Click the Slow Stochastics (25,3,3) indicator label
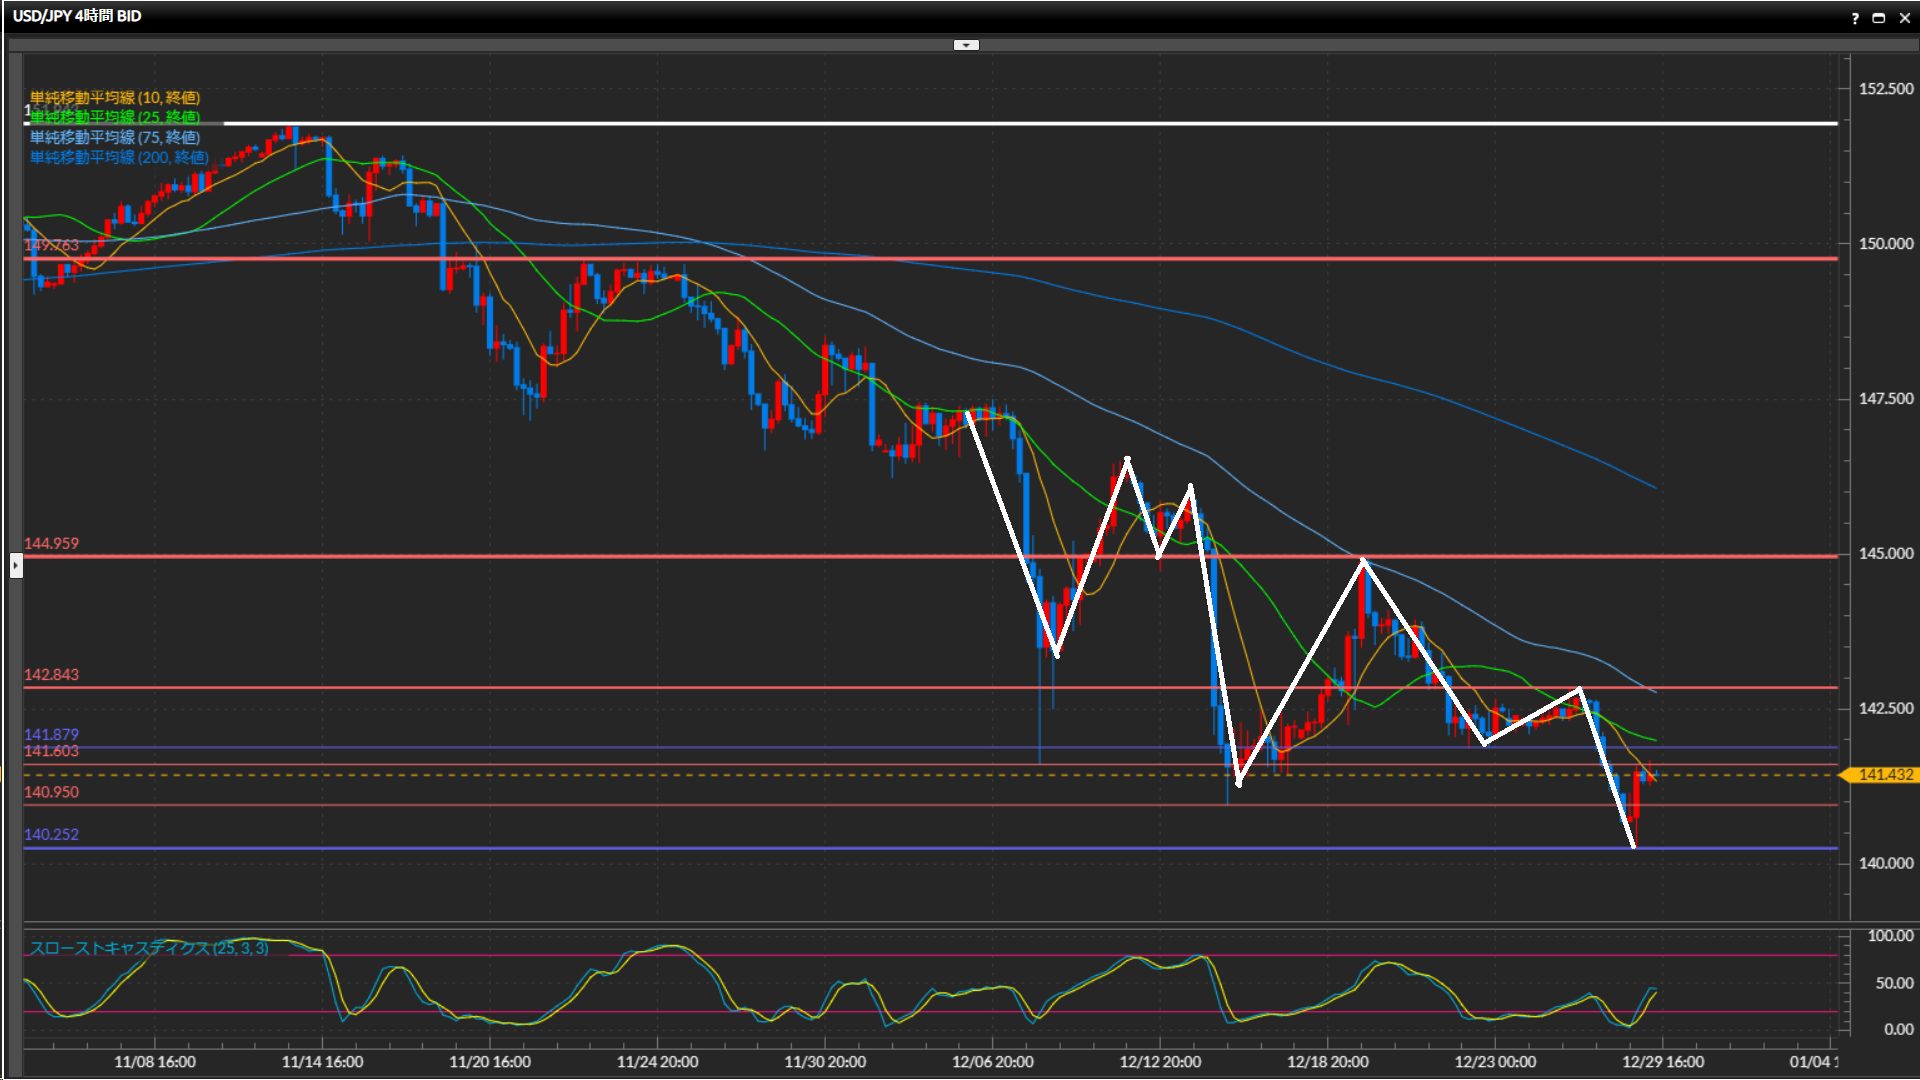The height and width of the screenshot is (1080, 1920). point(149,948)
